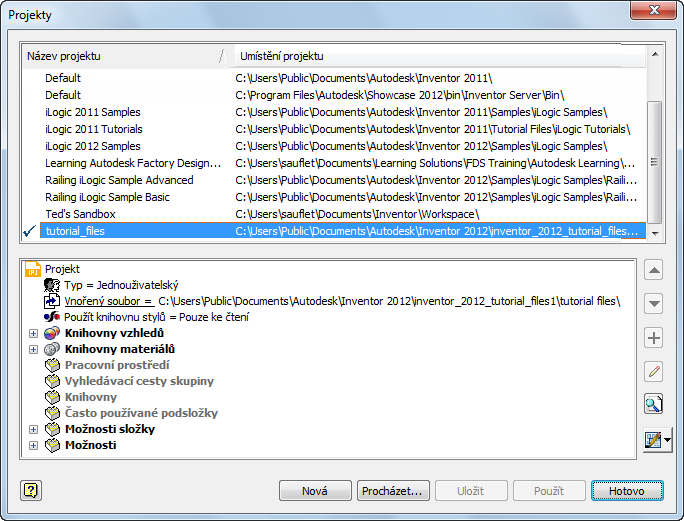
Task: Select the Často používané podsložky label
Action: (141, 413)
